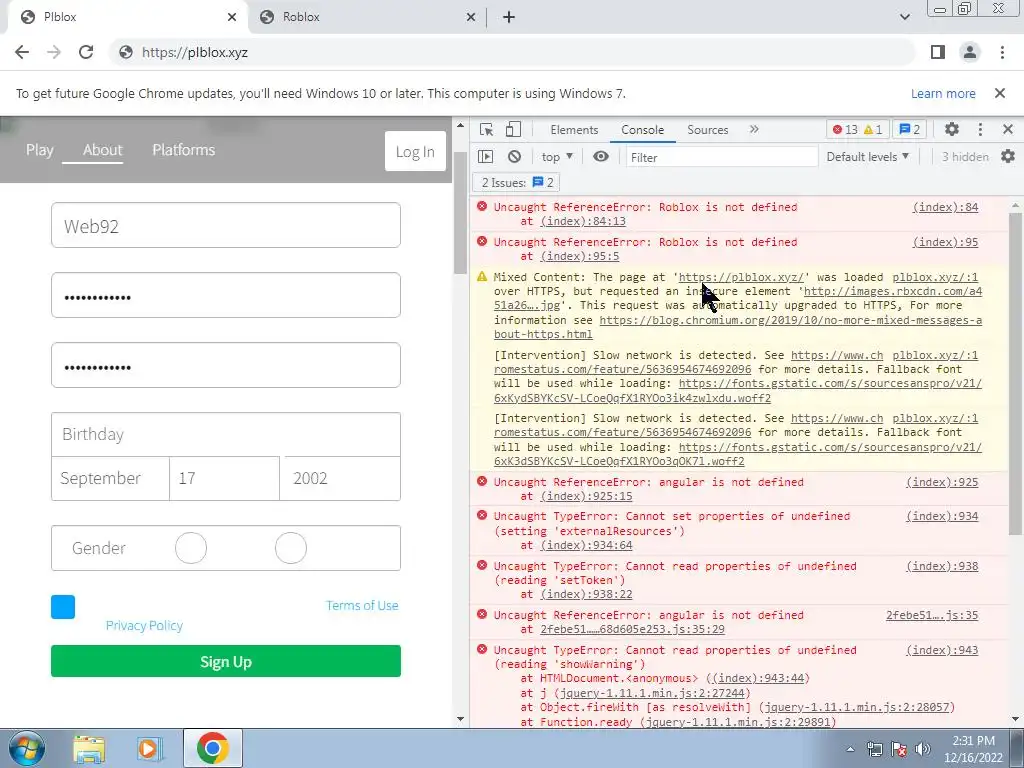The width and height of the screenshot is (1024, 768).
Task: Open the Terms of Use link
Action: [362, 605]
